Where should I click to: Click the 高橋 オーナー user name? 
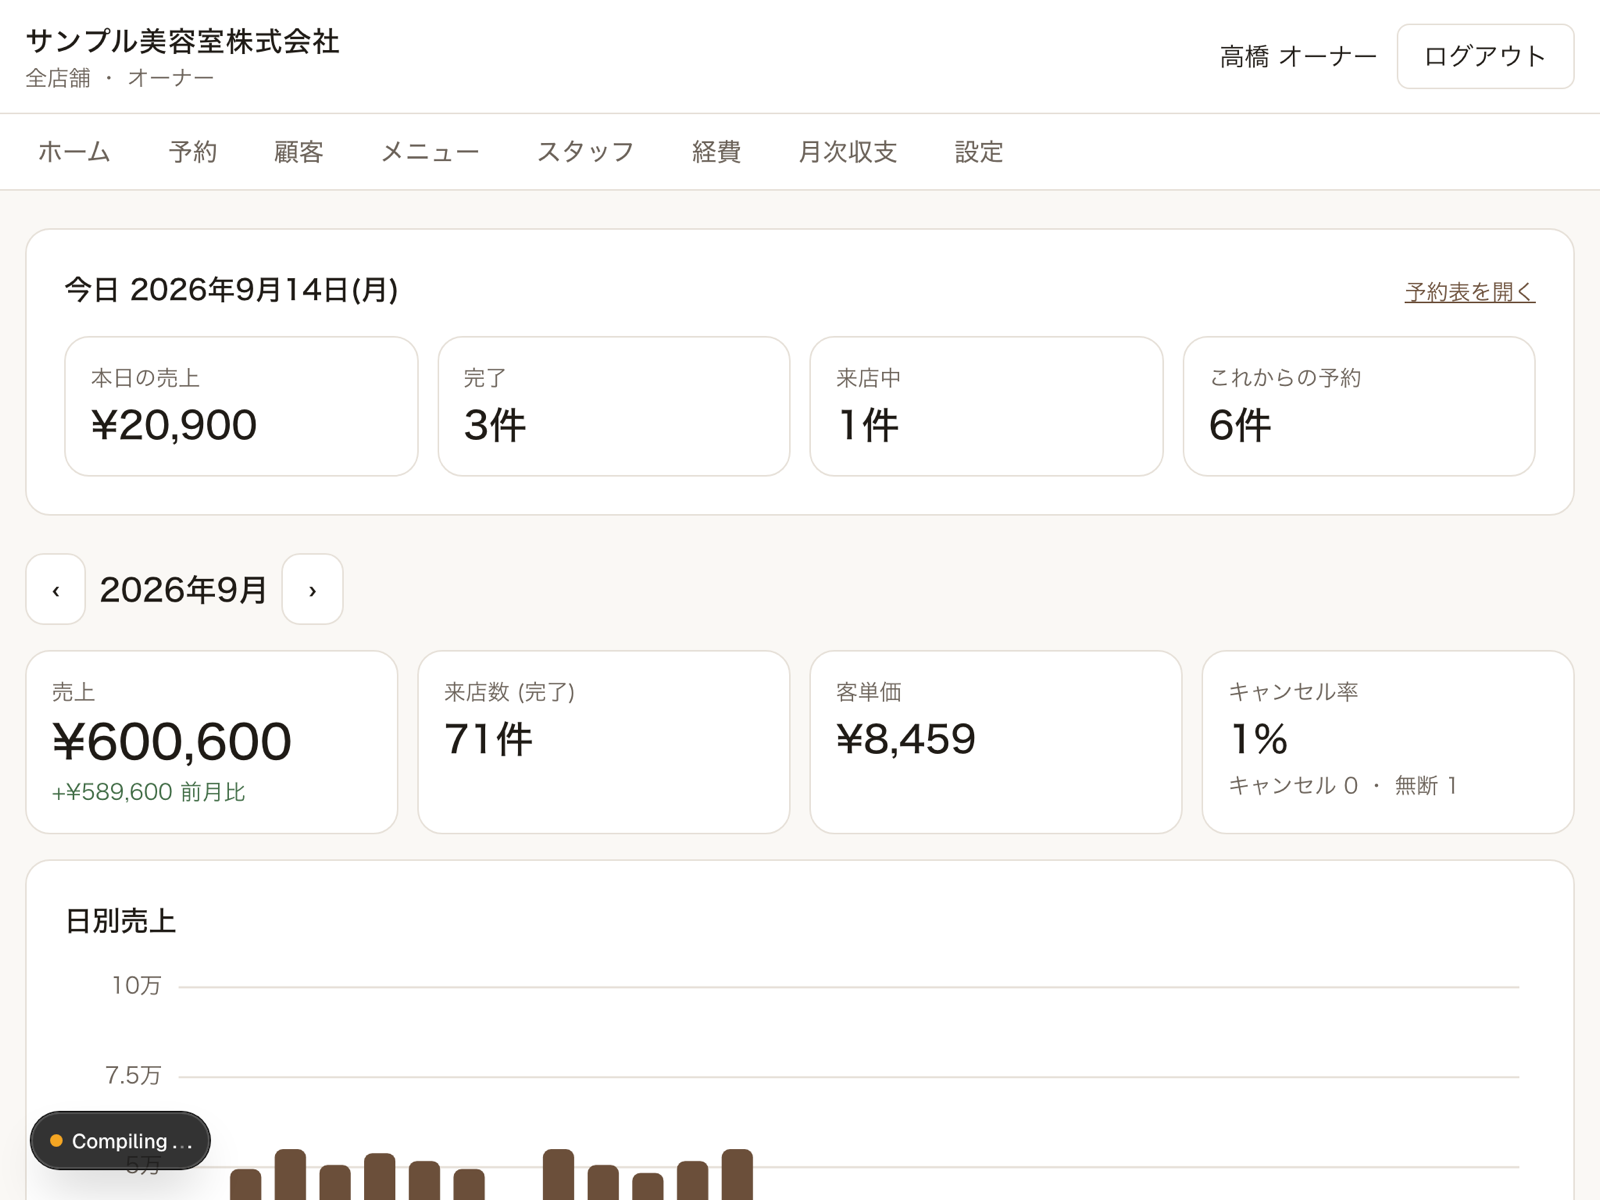pos(1298,57)
